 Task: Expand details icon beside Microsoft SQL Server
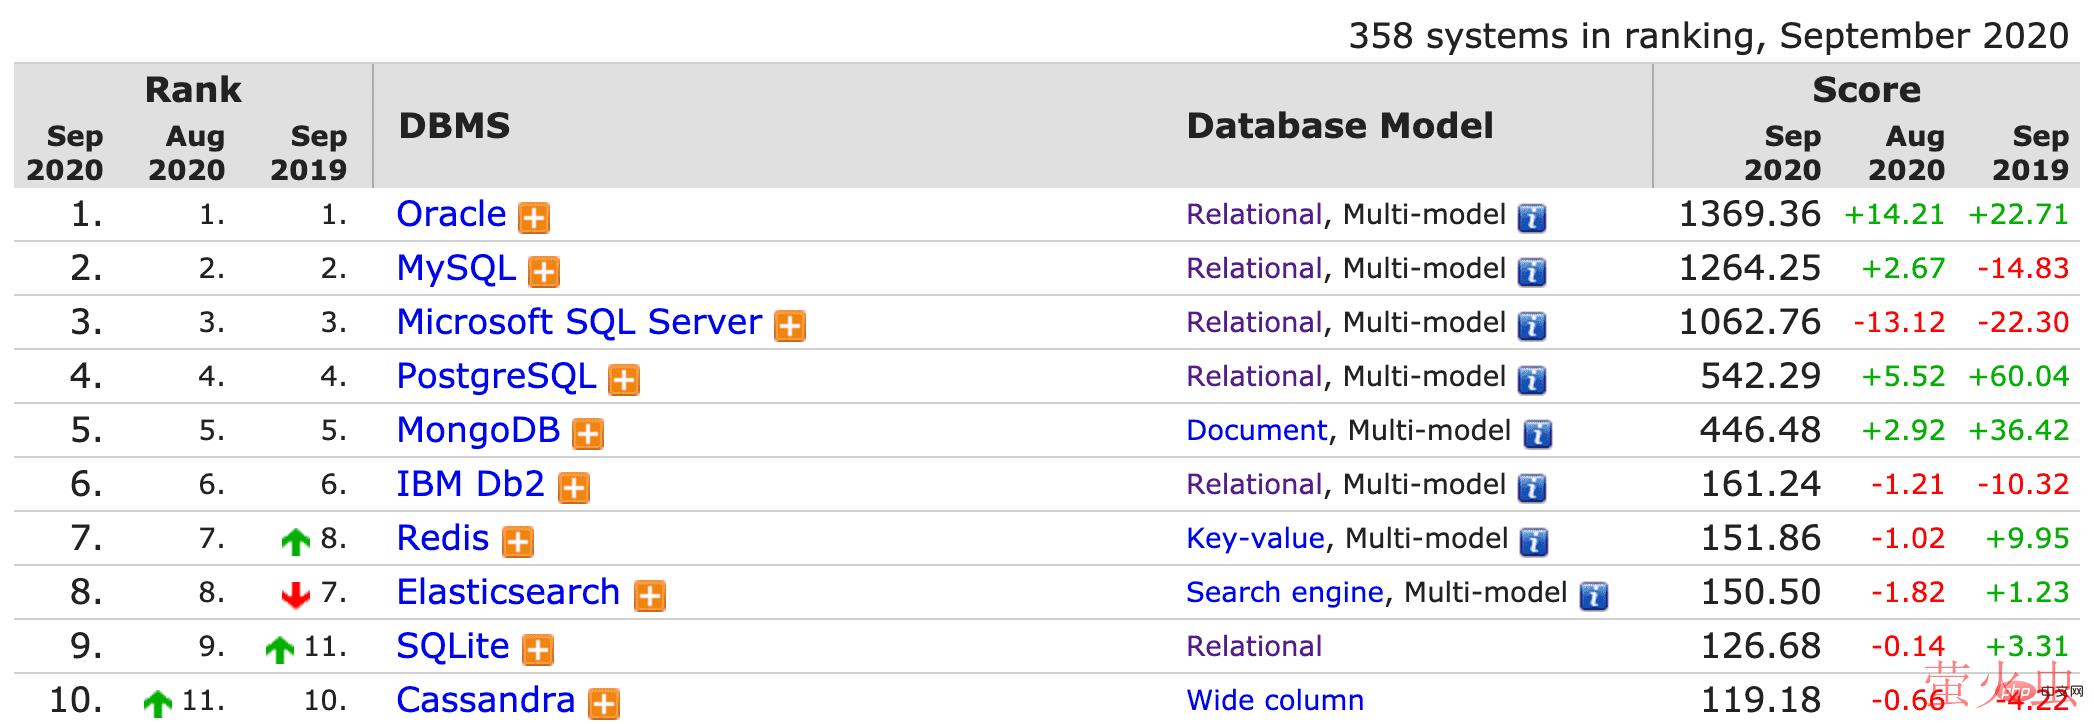pyautogui.click(x=790, y=326)
